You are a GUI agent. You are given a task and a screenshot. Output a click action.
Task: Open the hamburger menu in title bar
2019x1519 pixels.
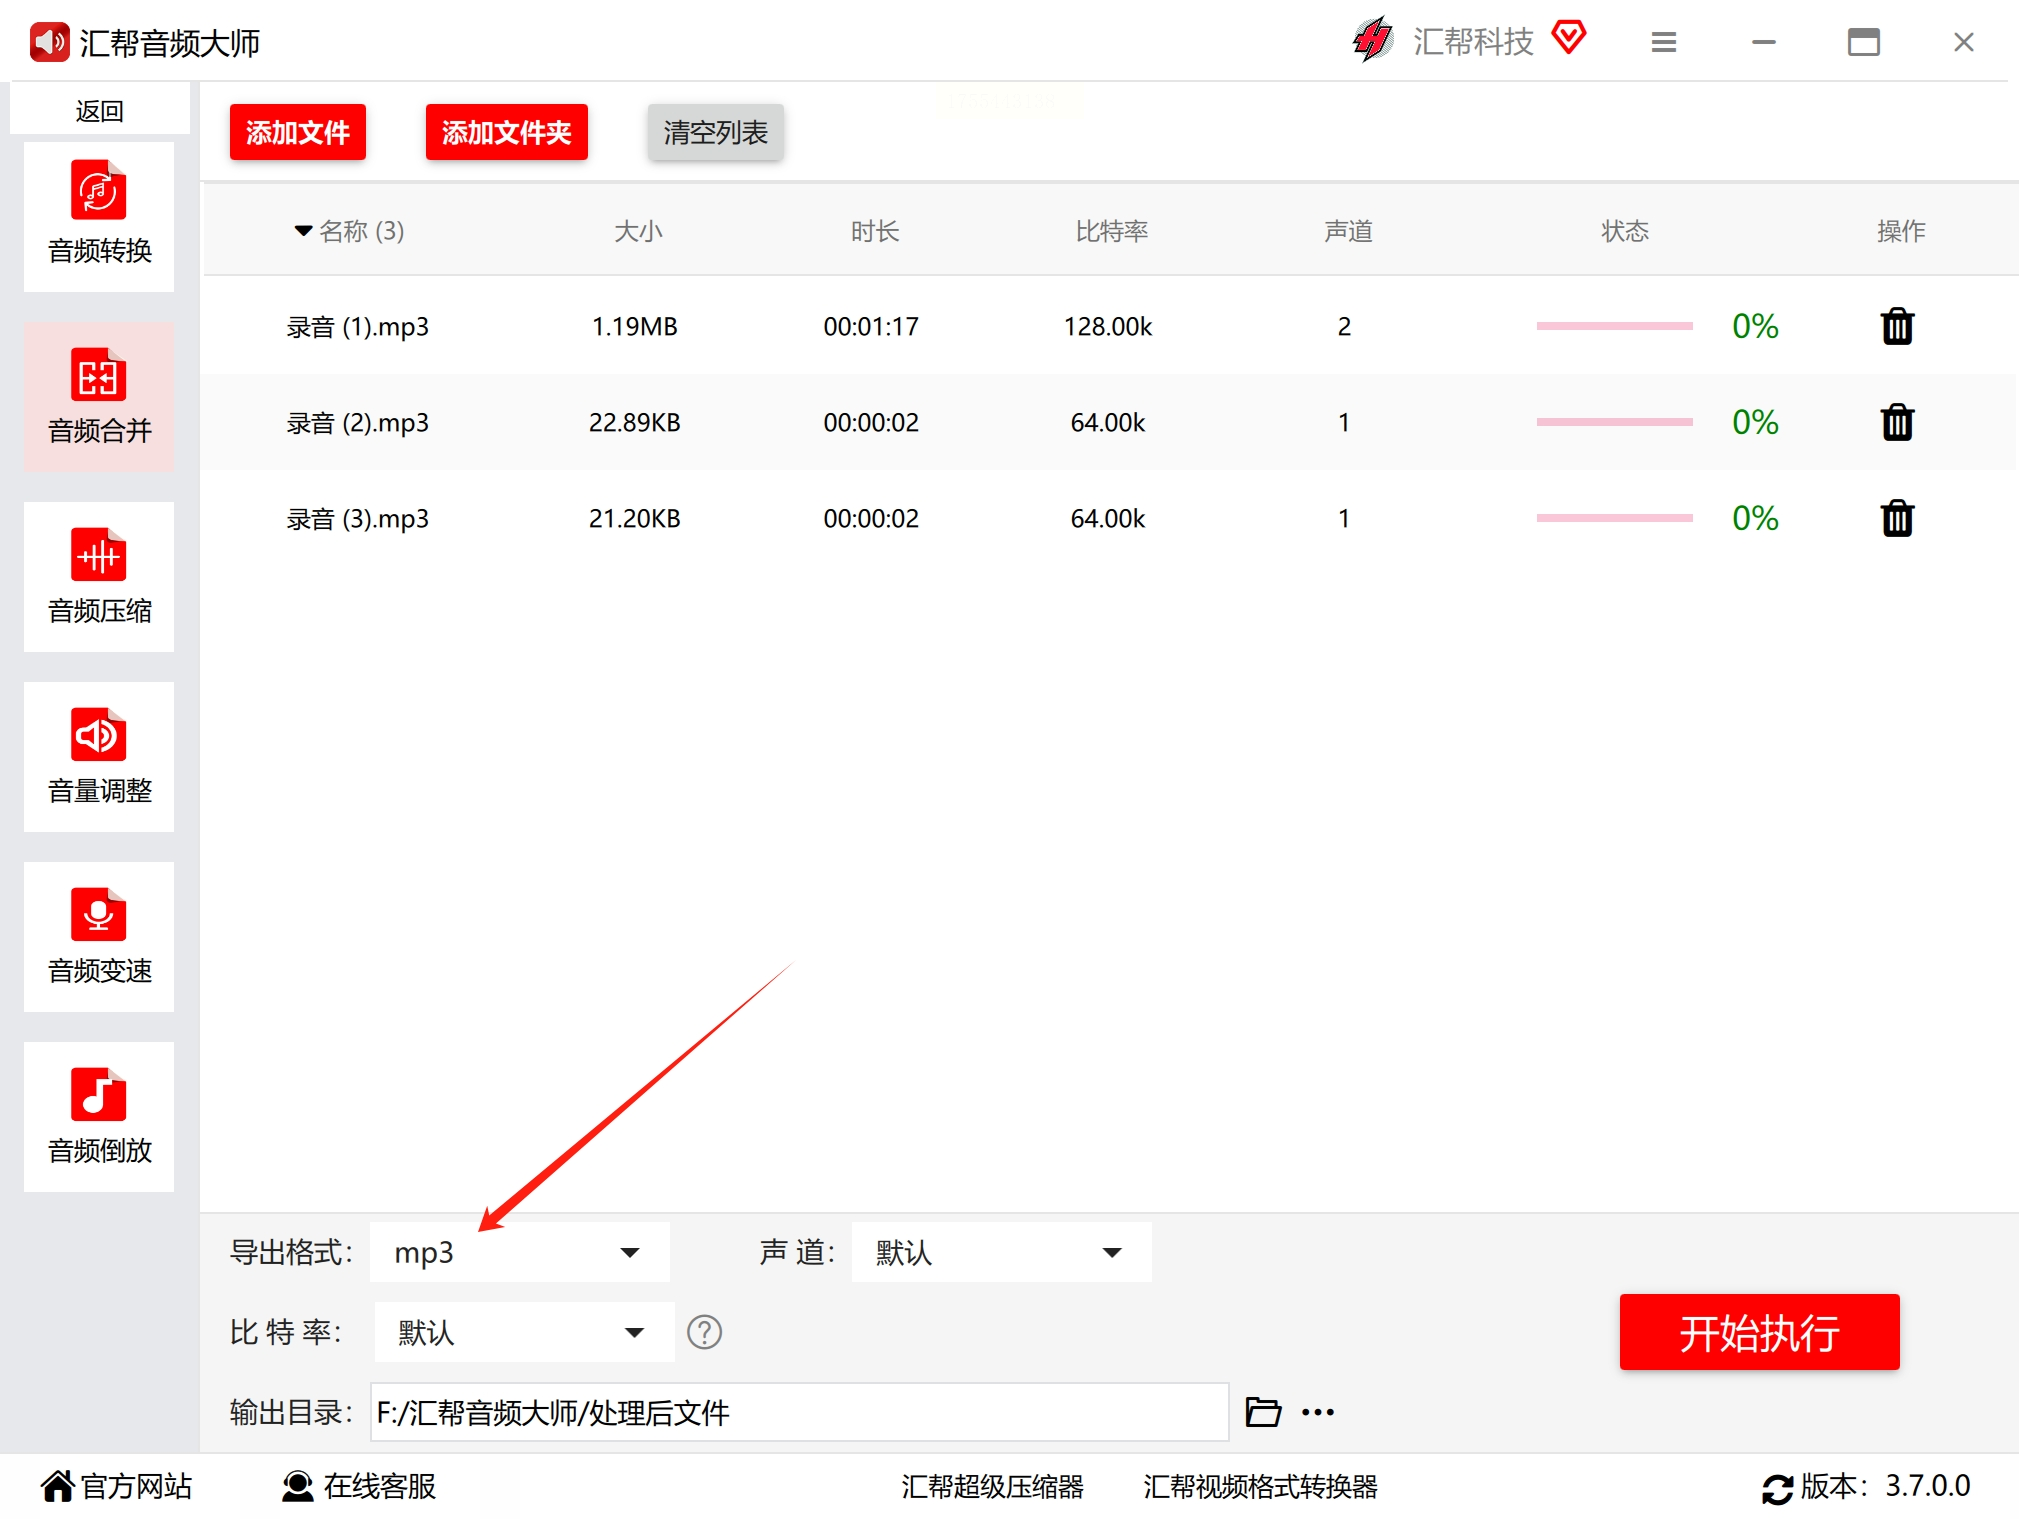[x=1663, y=42]
